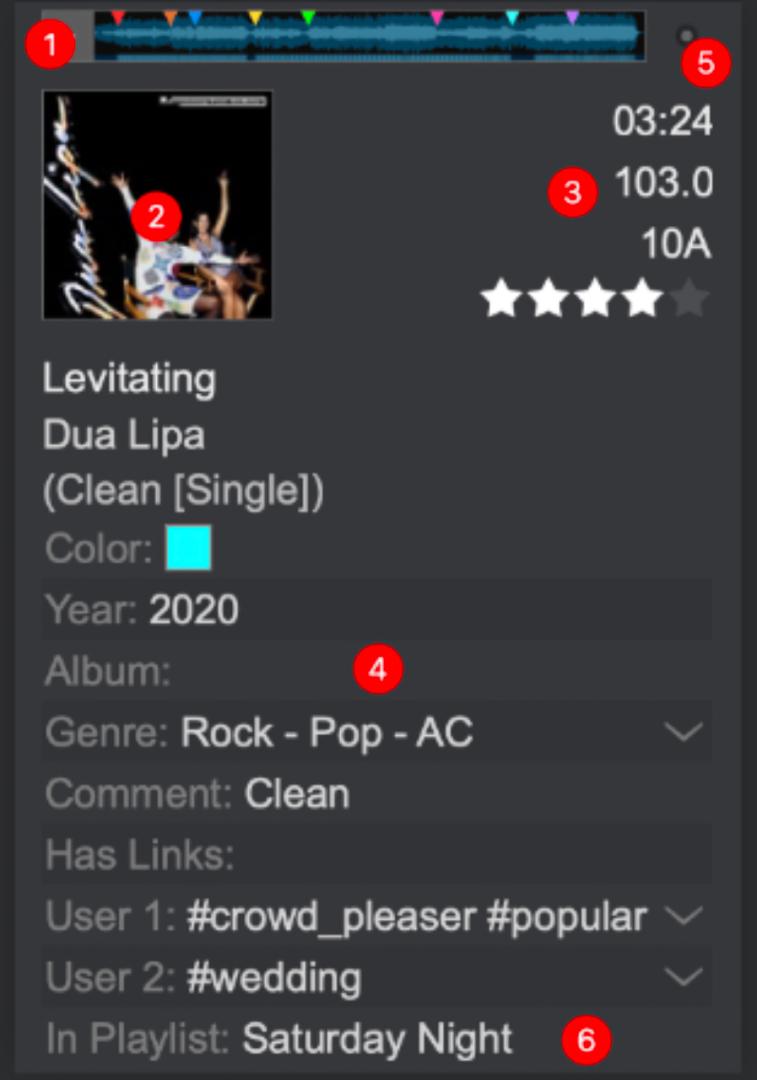Click the orange cue point marker
The image size is (757, 1080).
tap(170, 17)
